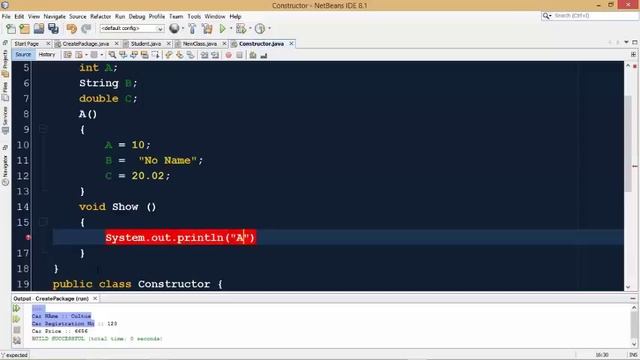The height and width of the screenshot is (360, 640).
Task: Switch to History view button
Action: click(x=47, y=55)
